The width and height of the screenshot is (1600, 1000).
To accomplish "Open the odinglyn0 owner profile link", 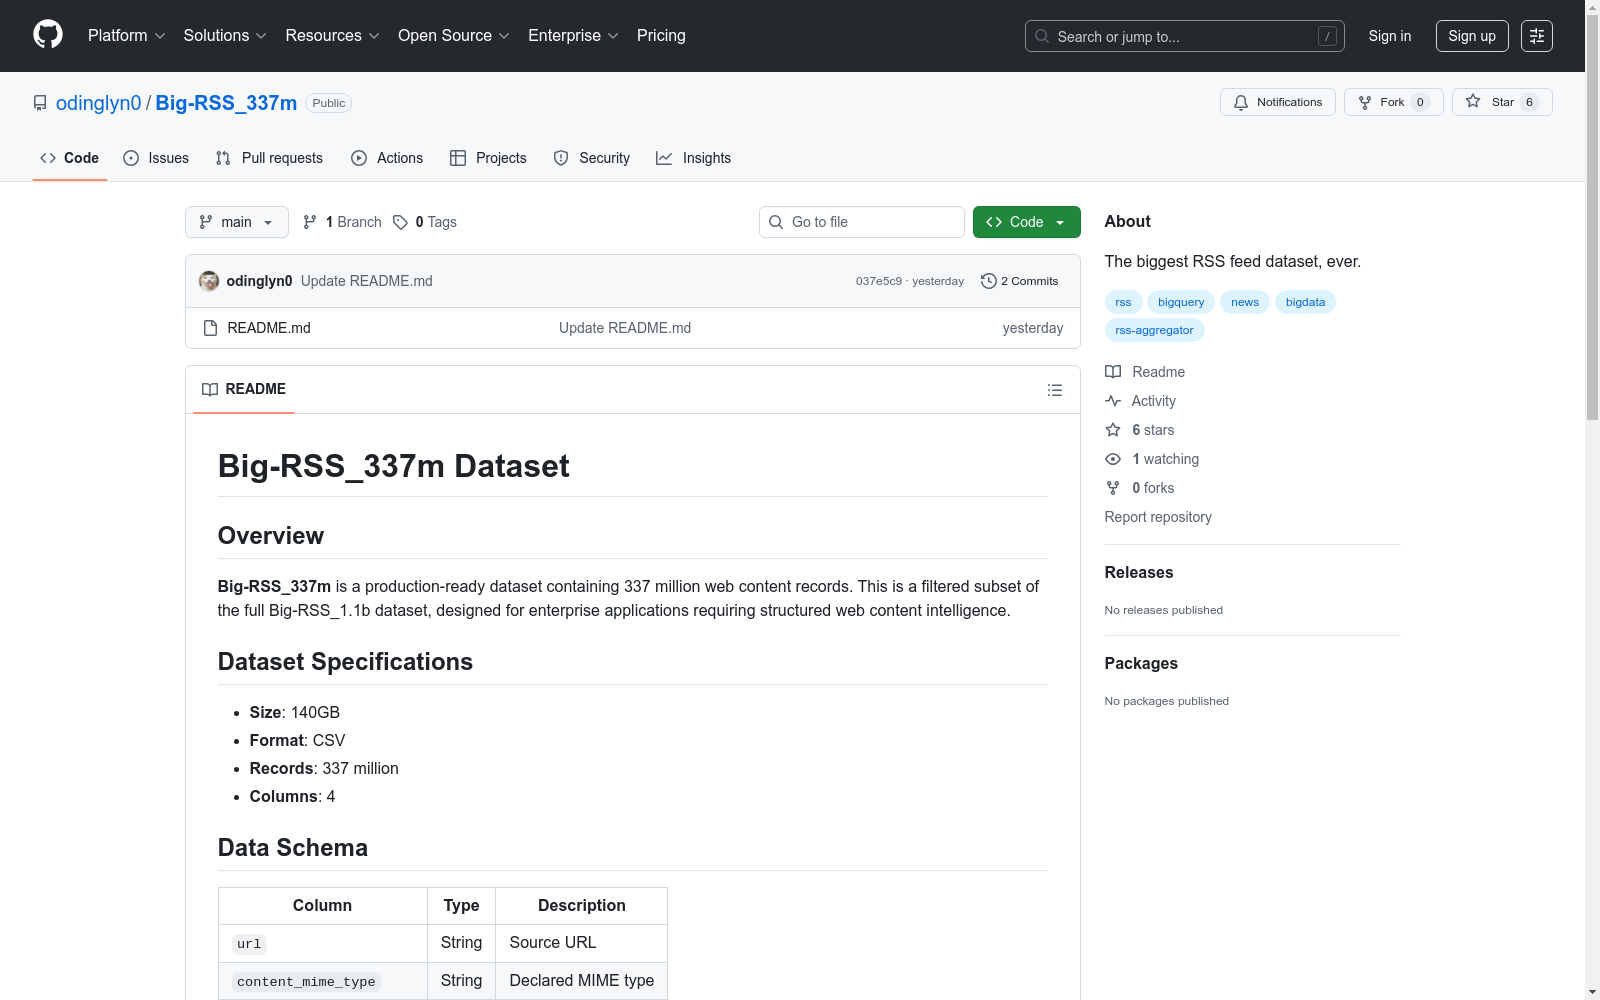I will 99,103.
